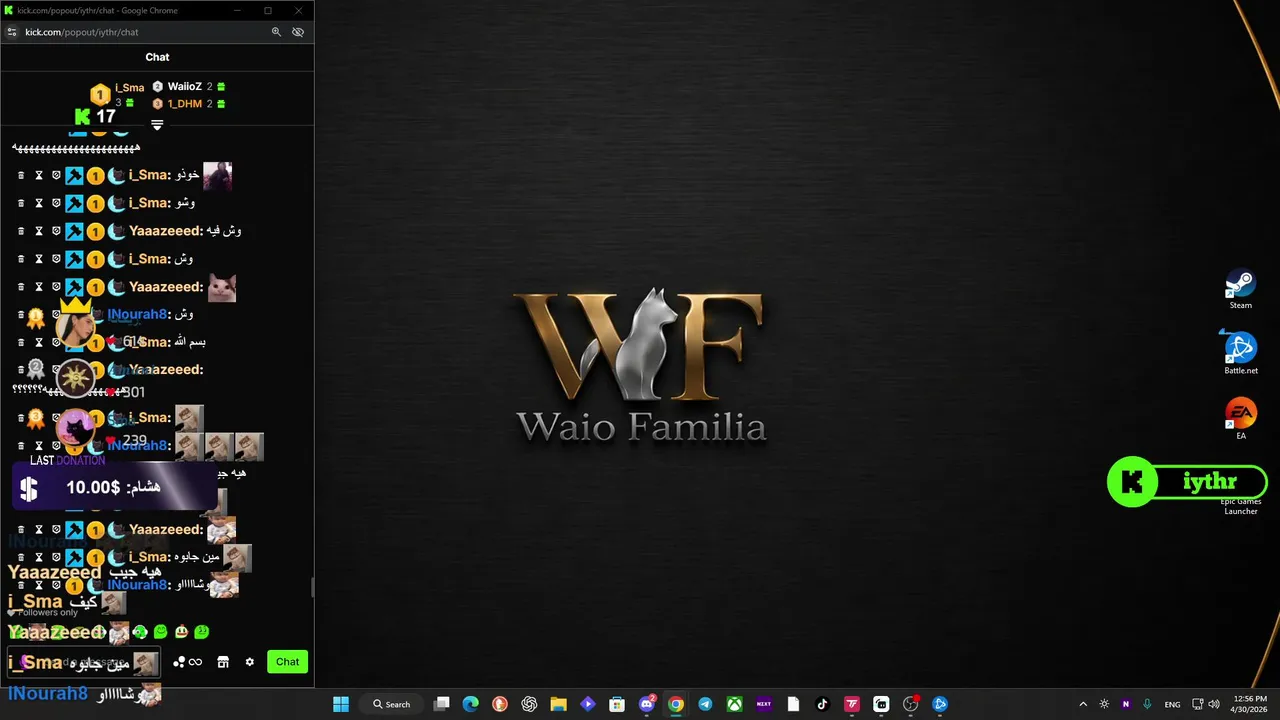Delete the 'Yaaazeeed: وش فيه' message
Viewport: 1280px width, 720px height.
click(x=21, y=231)
